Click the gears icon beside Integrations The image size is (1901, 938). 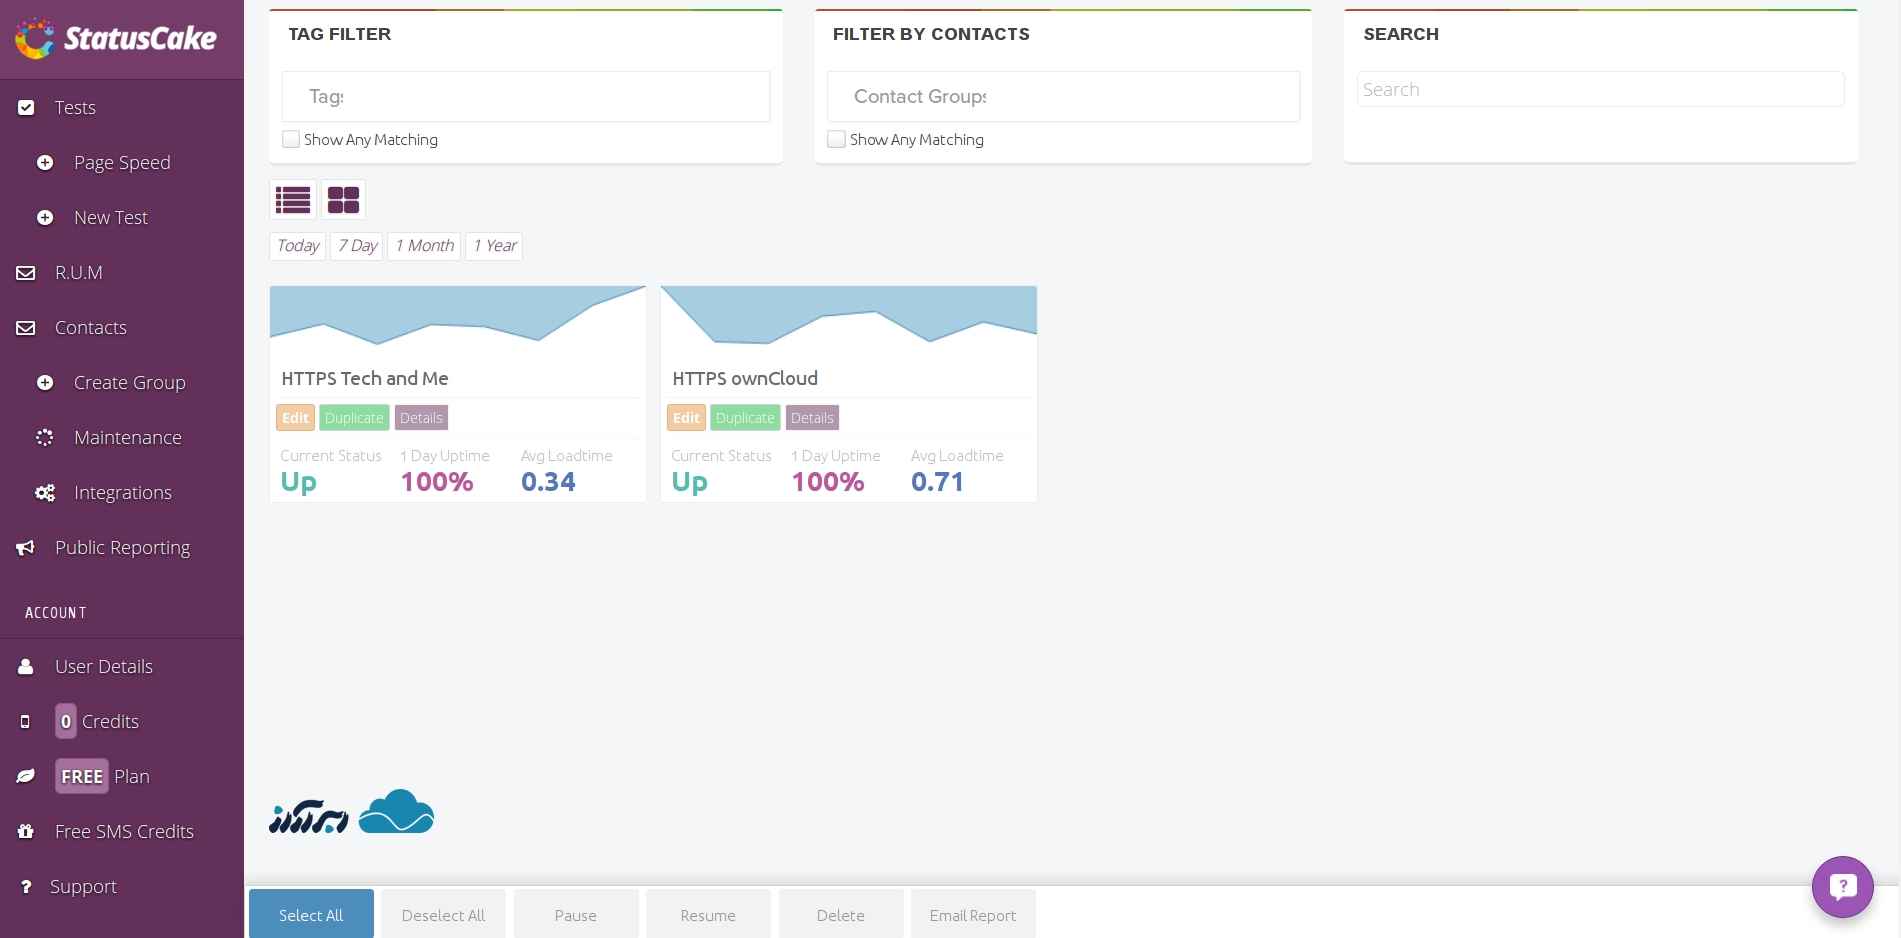click(45, 493)
